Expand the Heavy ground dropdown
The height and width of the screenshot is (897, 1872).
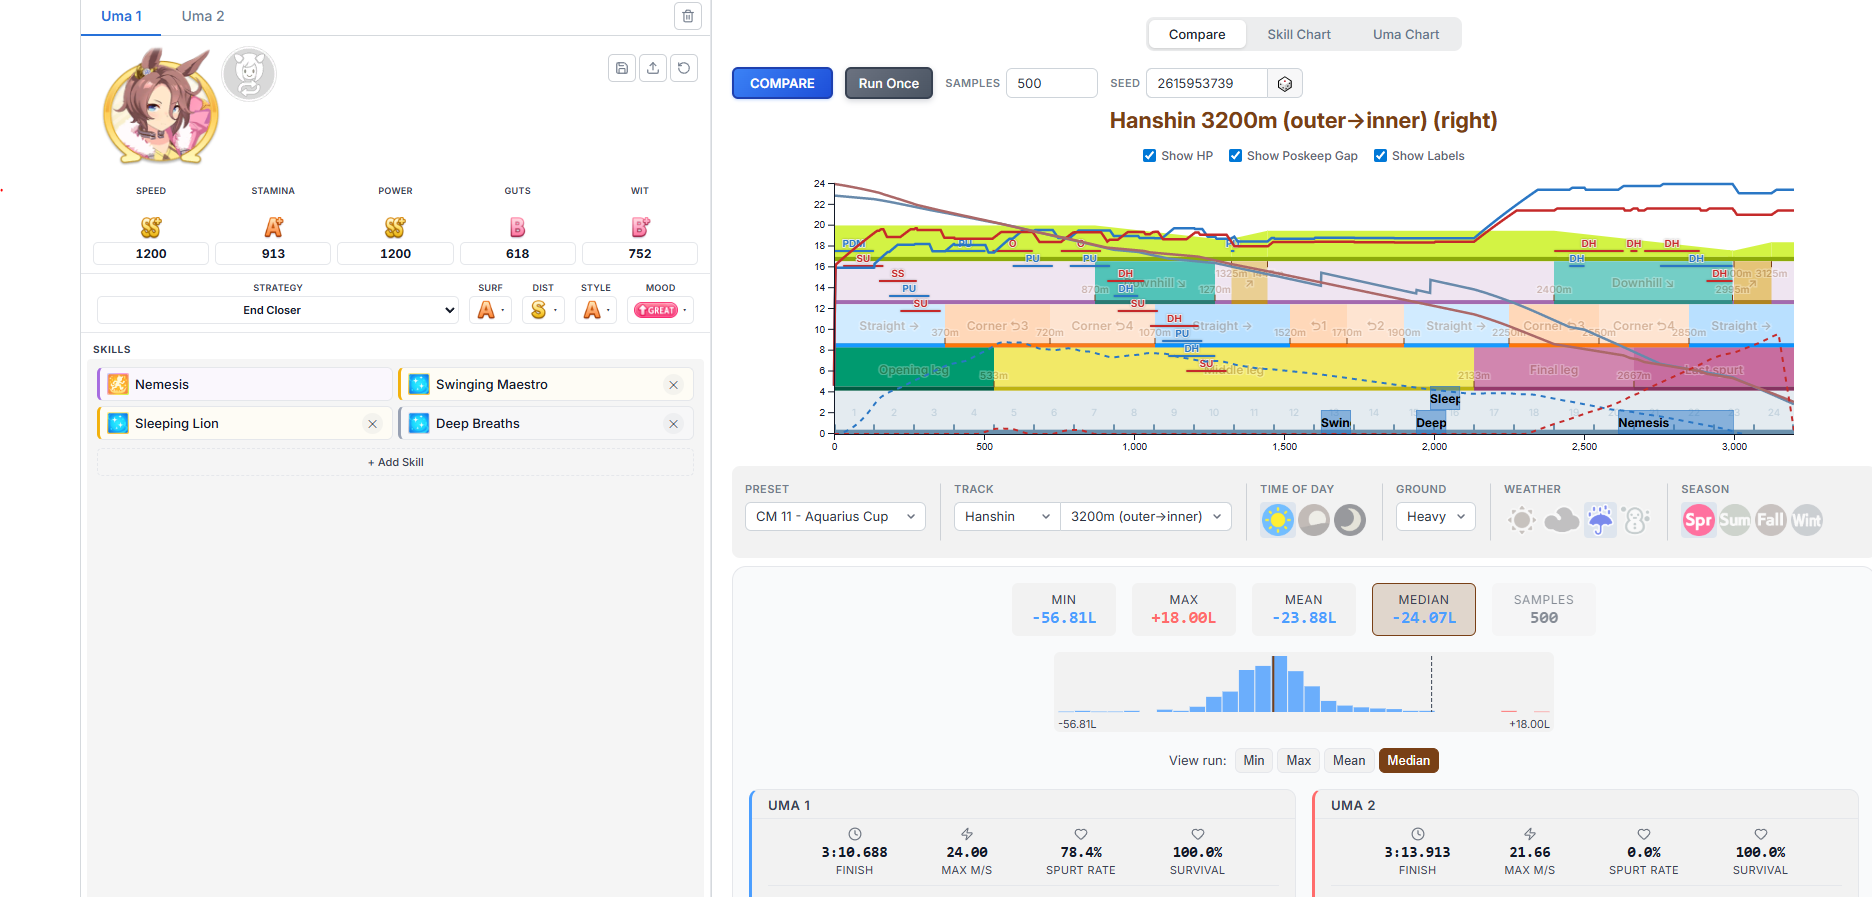(x=1435, y=517)
